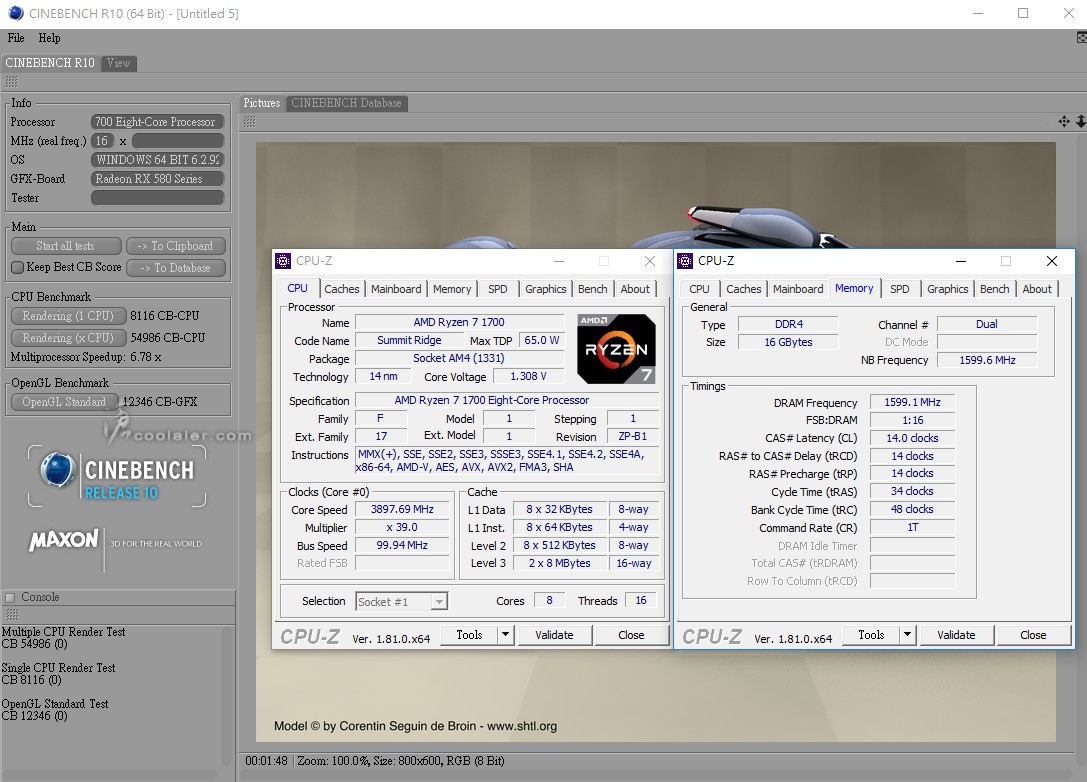Open the Tools dropdown arrow in the CPU tab window
The image size is (1087, 782).
[505, 635]
